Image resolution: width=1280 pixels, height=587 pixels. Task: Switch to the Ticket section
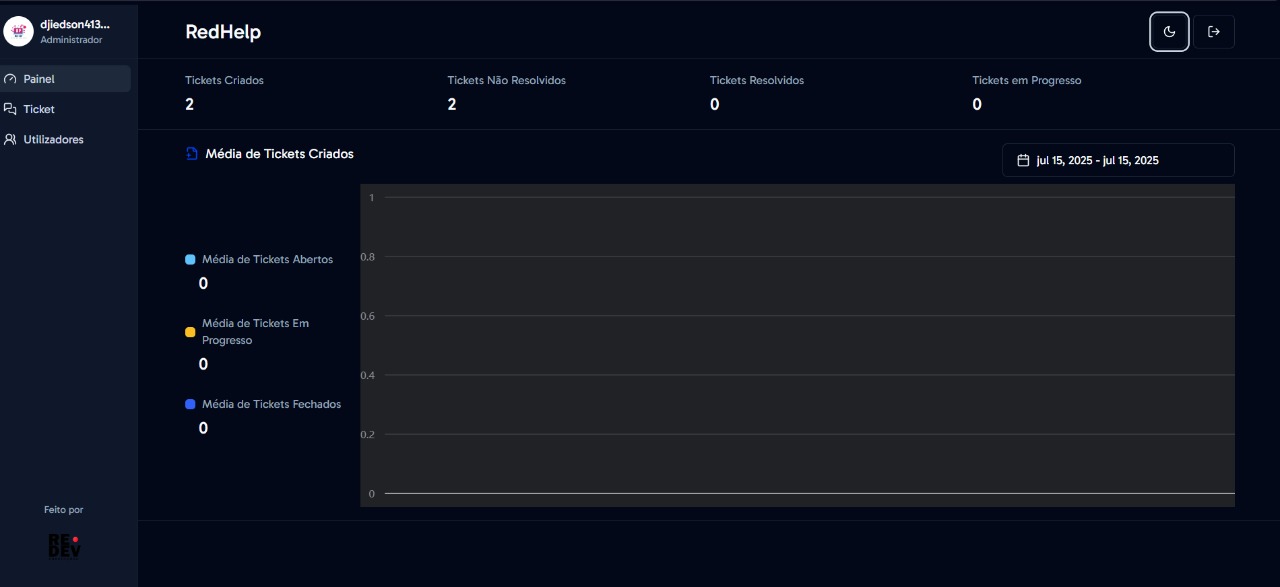point(39,109)
